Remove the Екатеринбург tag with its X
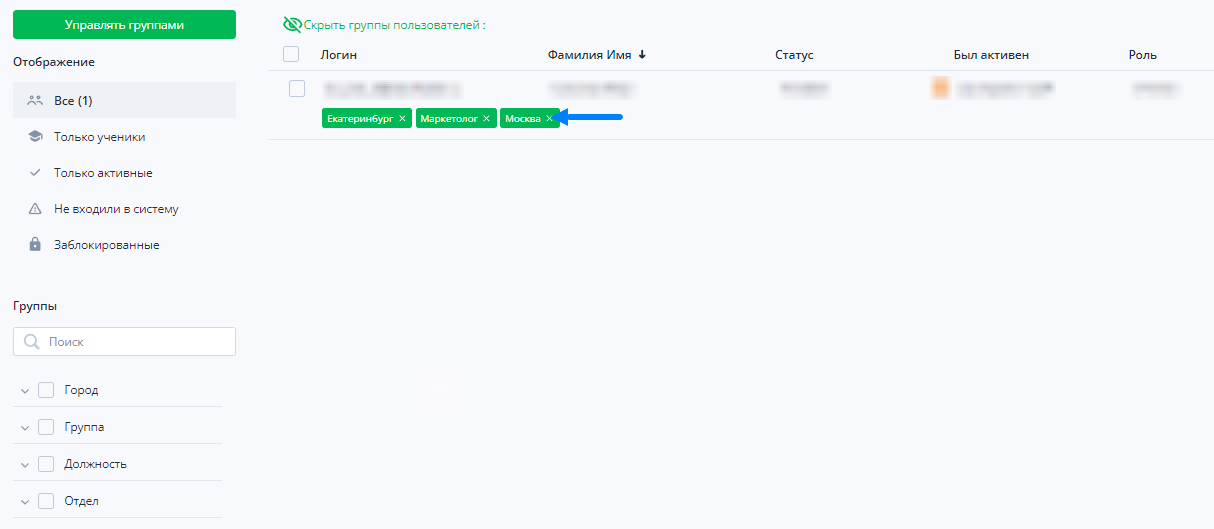The width and height of the screenshot is (1214, 529). (x=403, y=119)
